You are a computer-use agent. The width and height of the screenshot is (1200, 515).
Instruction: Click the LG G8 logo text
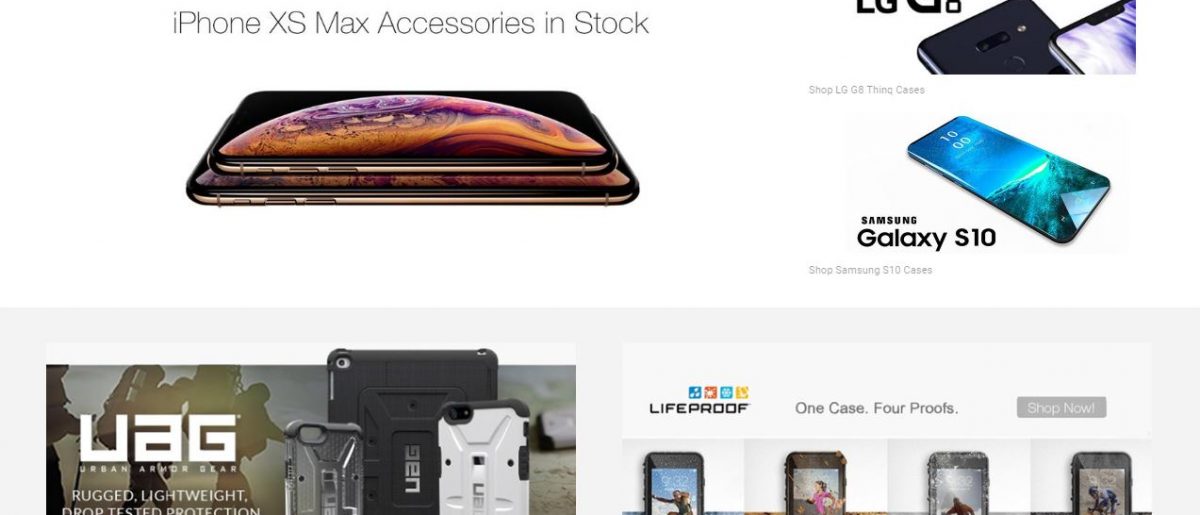pyautogui.click(x=908, y=6)
